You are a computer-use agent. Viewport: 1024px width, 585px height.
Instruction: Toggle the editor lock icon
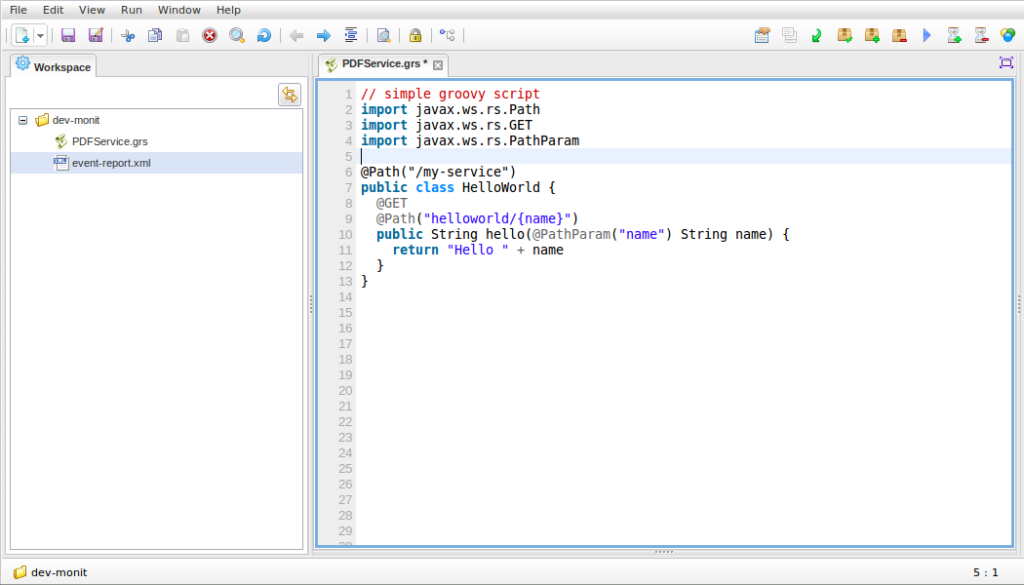pos(414,34)
